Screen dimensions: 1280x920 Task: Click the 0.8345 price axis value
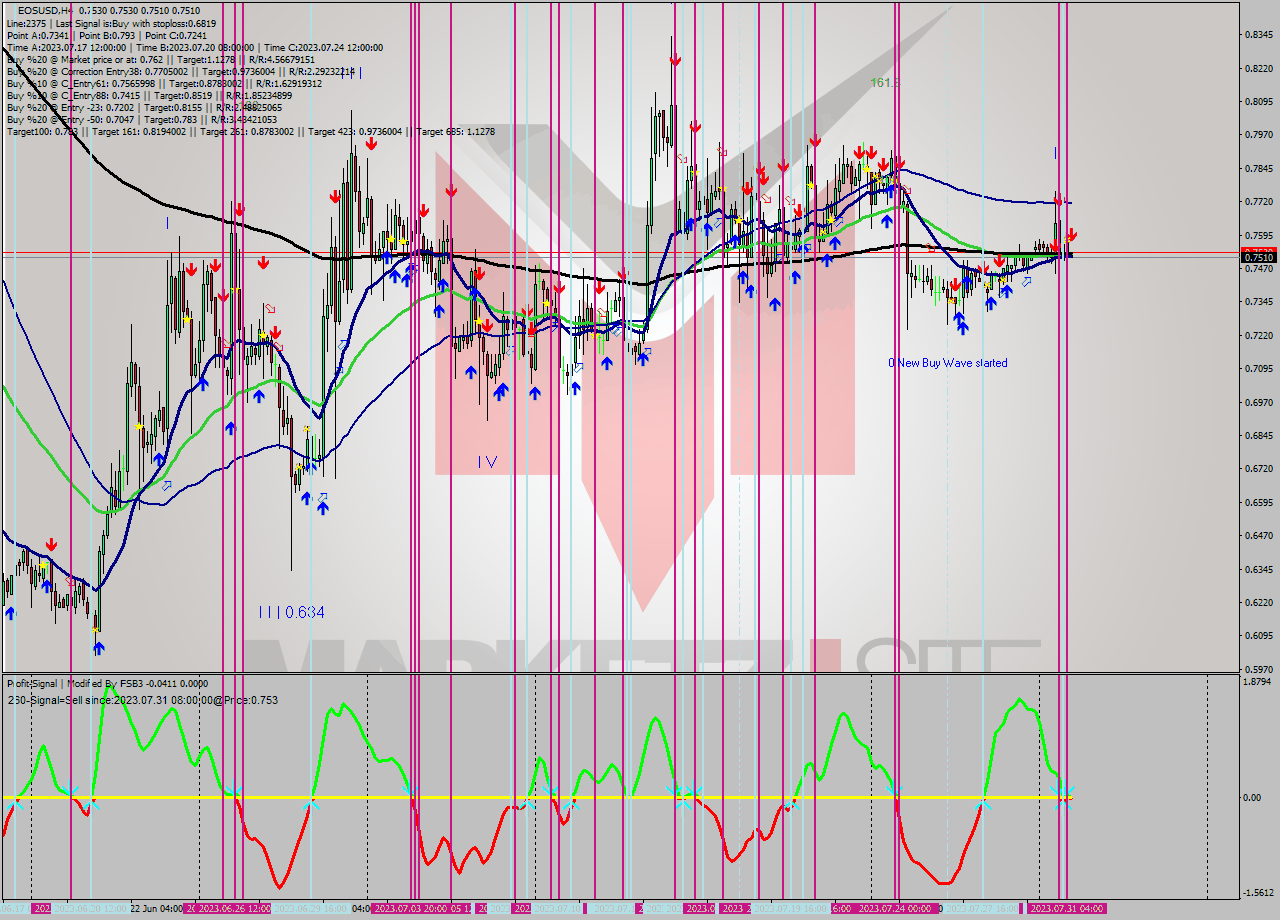(x=1258, y=35)
